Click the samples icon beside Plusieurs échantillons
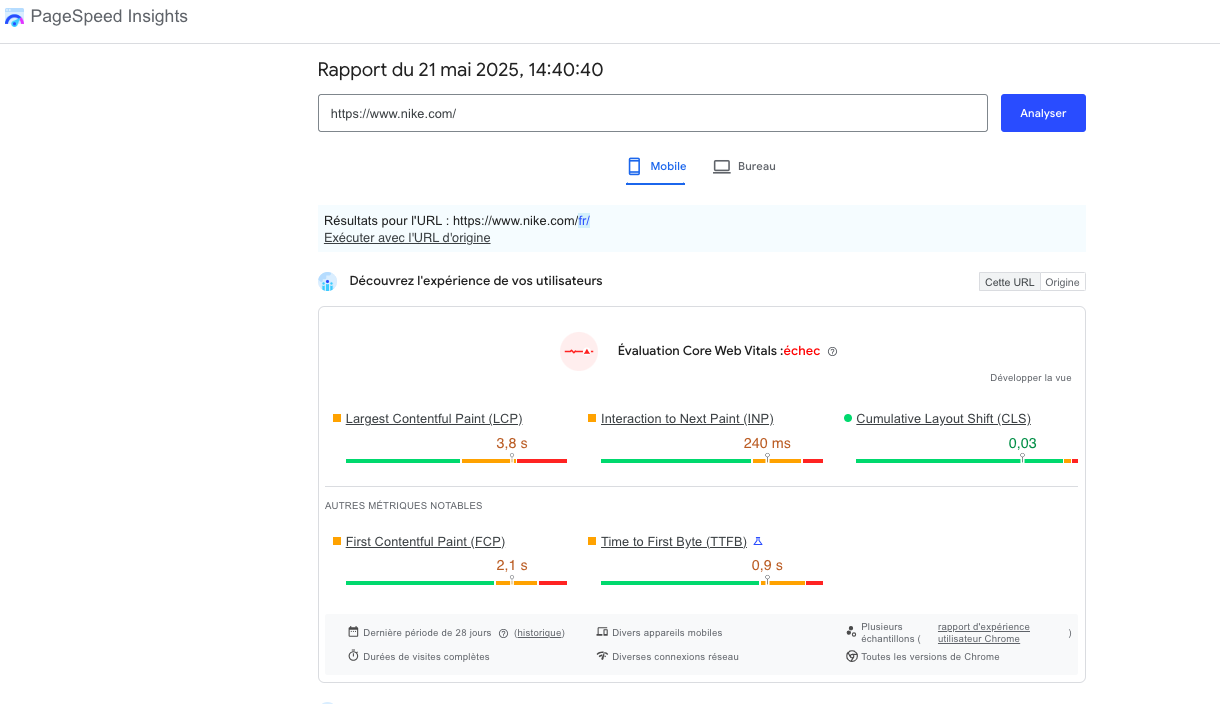 pos(851,632)
